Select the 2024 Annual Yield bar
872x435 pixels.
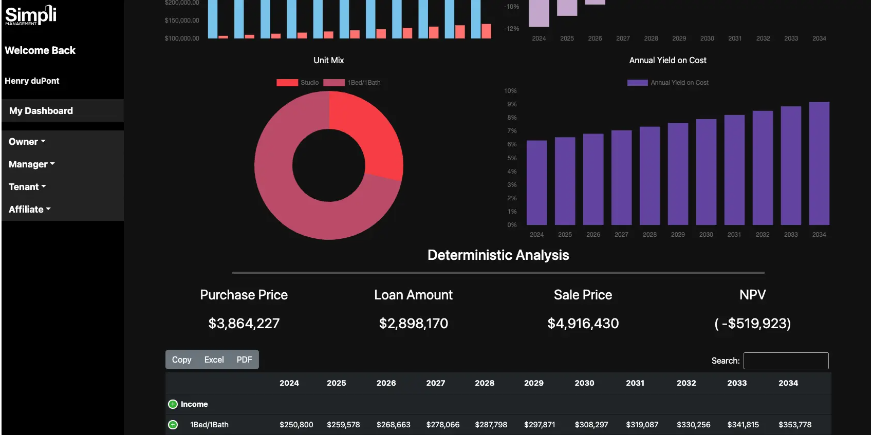(x=537, y=182)
